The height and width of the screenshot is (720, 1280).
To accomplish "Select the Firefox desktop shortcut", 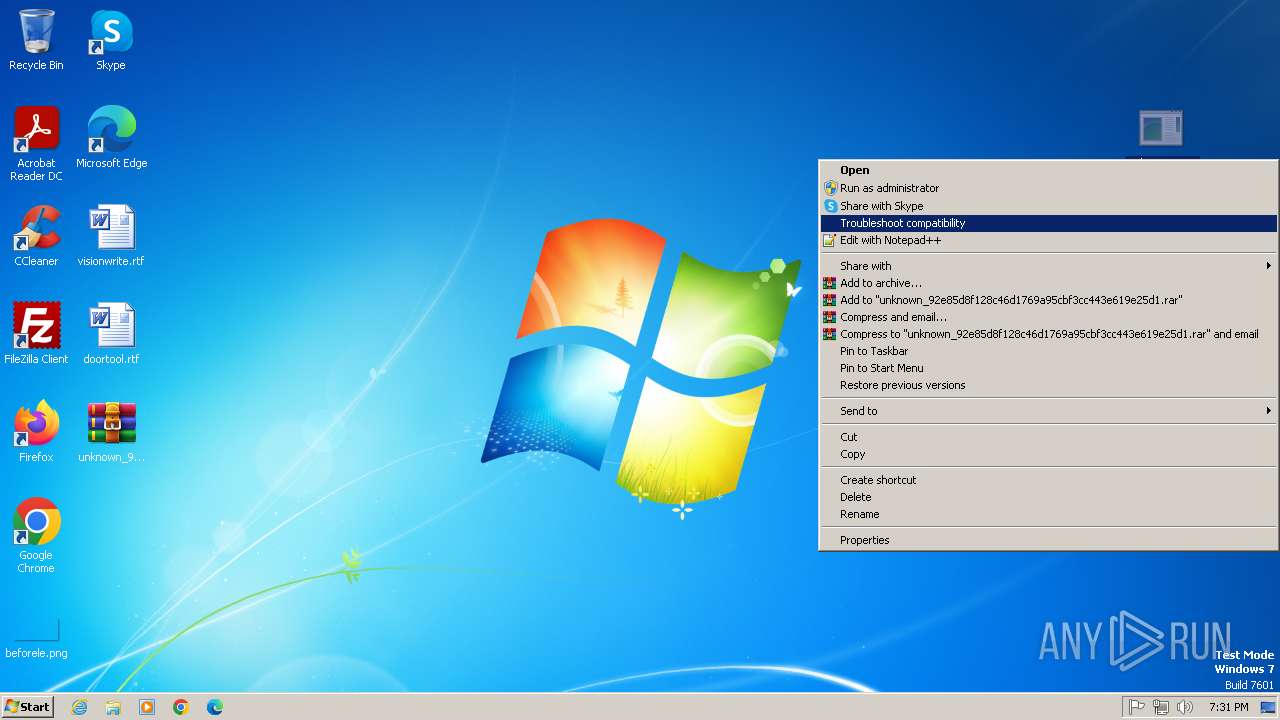I will click(x=36, y=431).
